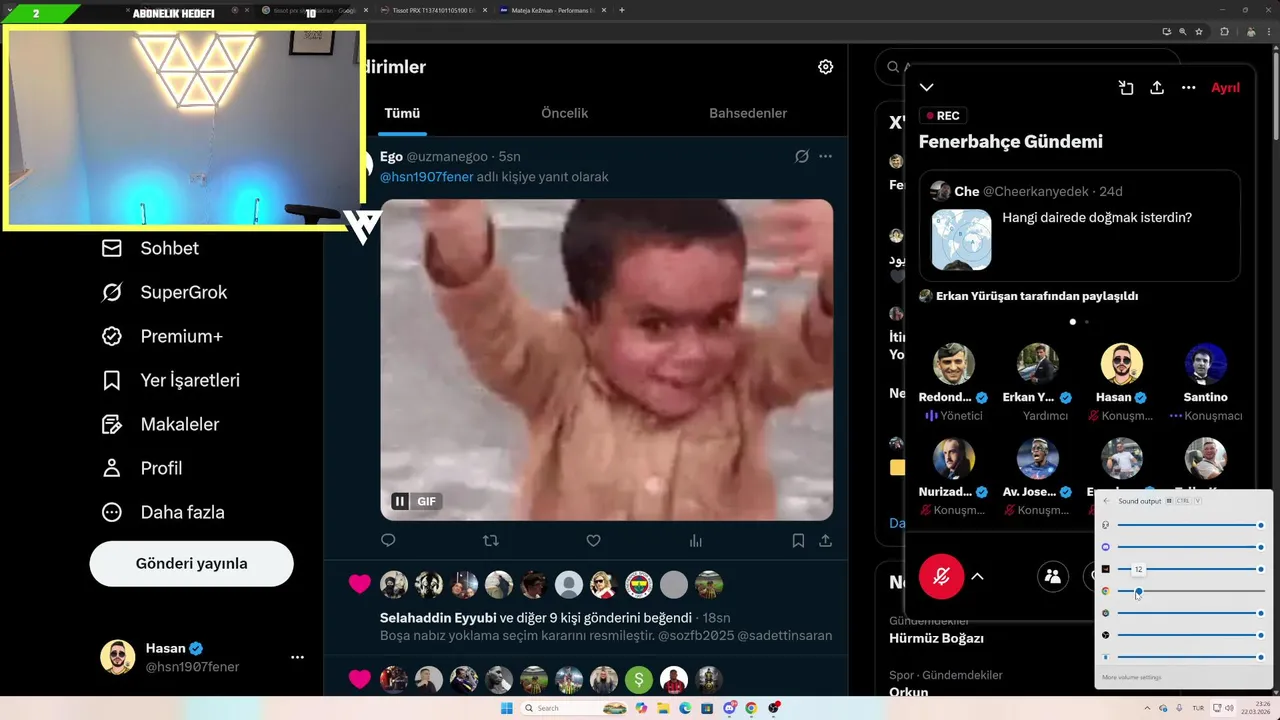Open Yer İşaretleri bookmarks
Image resolution: width=1280 pixels, height=720 pixels.
pos(170,380)
